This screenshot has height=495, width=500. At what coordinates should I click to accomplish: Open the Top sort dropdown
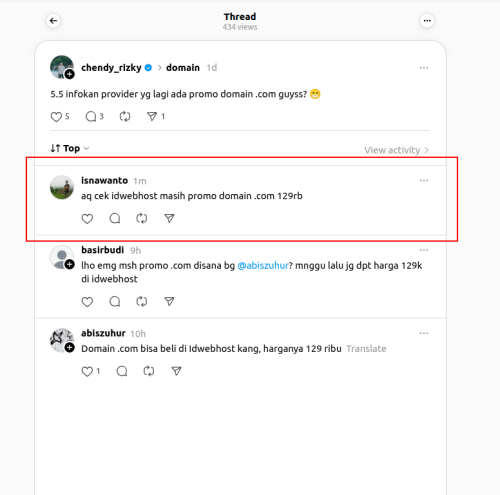(x=70, y=148)
